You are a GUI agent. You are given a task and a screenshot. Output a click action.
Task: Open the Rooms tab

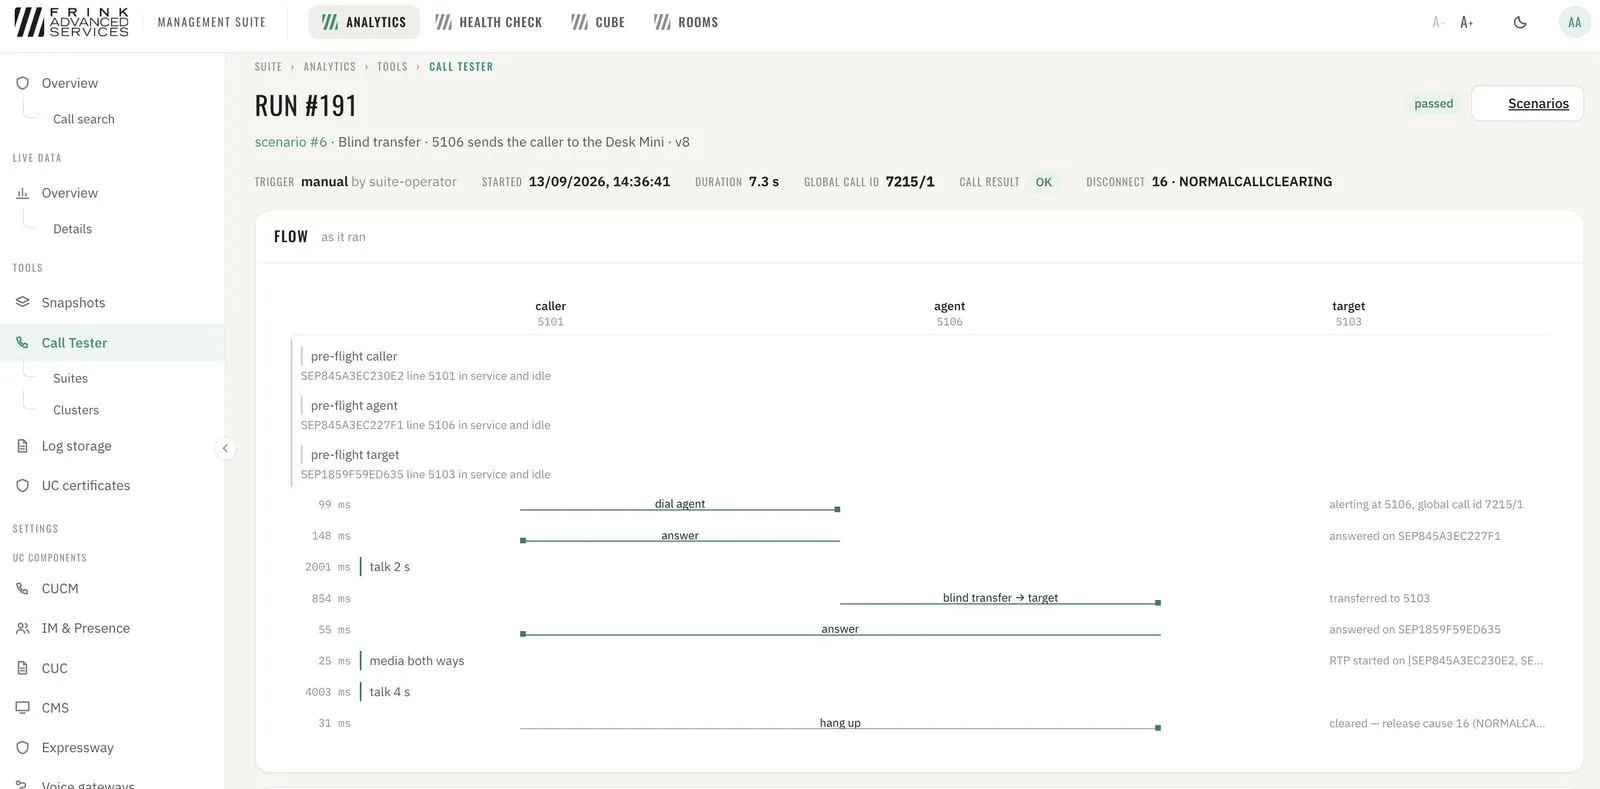(686, 22)
